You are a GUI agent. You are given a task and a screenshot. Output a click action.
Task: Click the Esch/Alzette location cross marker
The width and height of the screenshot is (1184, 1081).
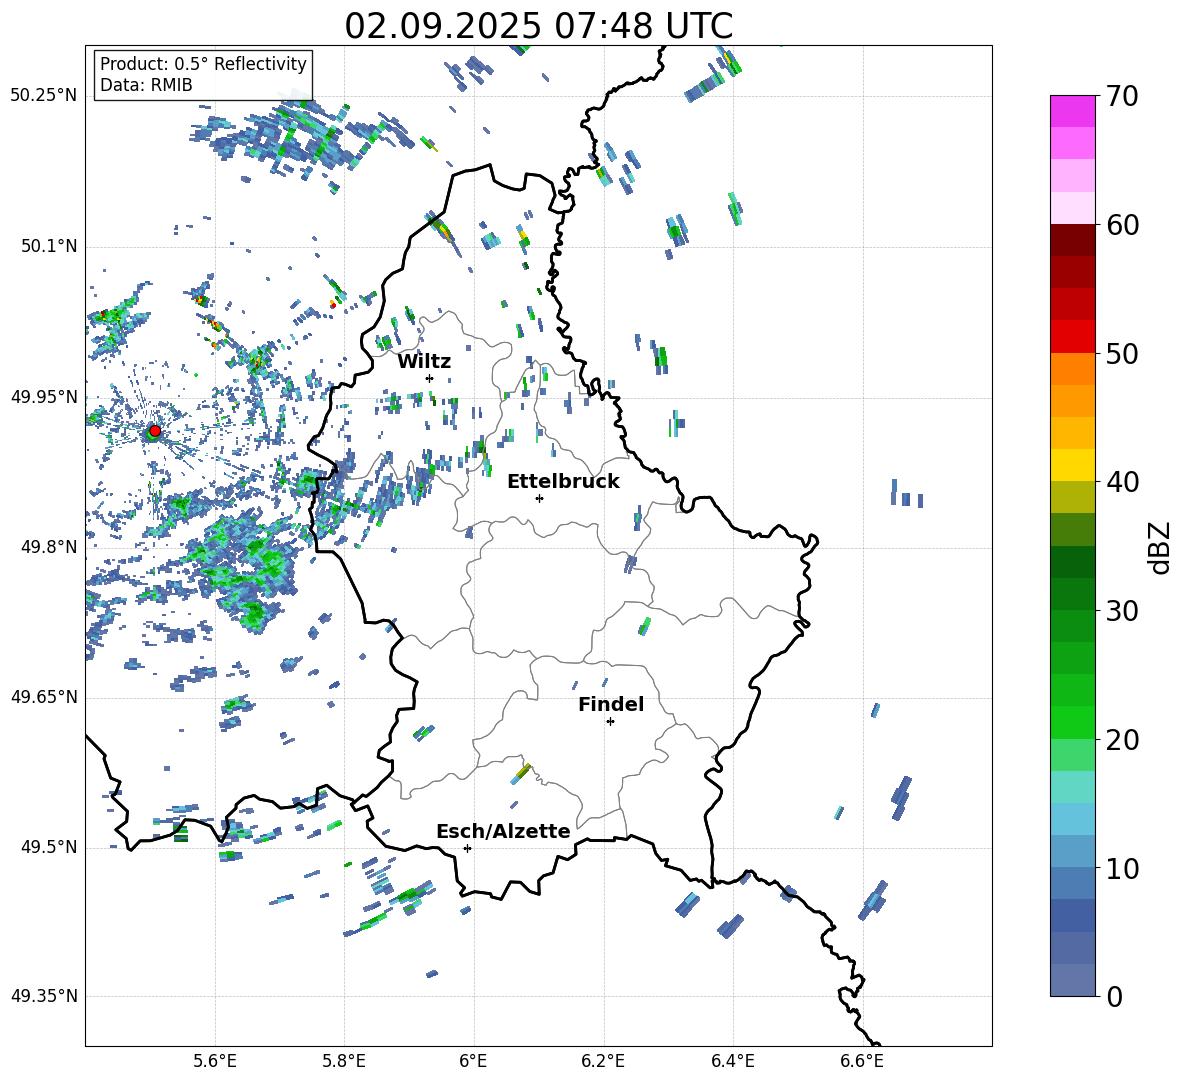[x=467, y=848]
